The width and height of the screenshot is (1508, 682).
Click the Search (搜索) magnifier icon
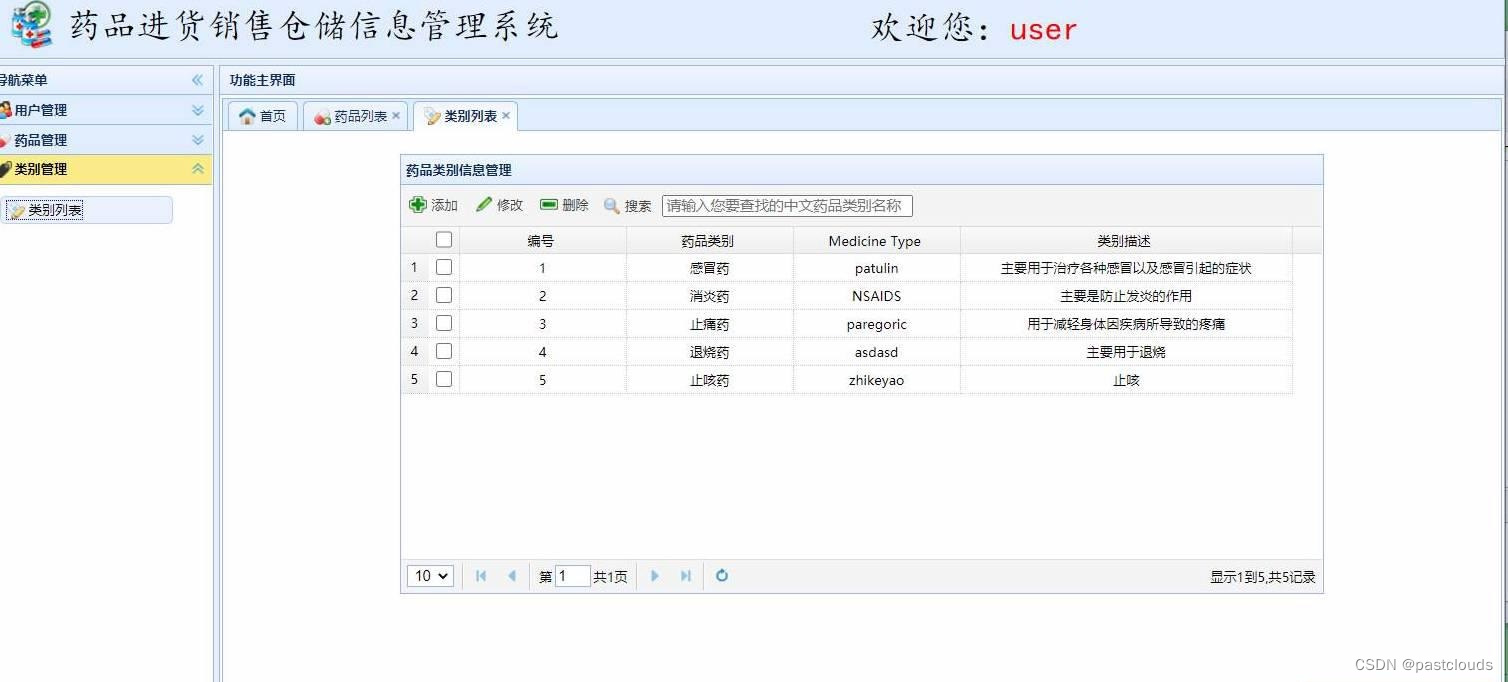[612, 205]
